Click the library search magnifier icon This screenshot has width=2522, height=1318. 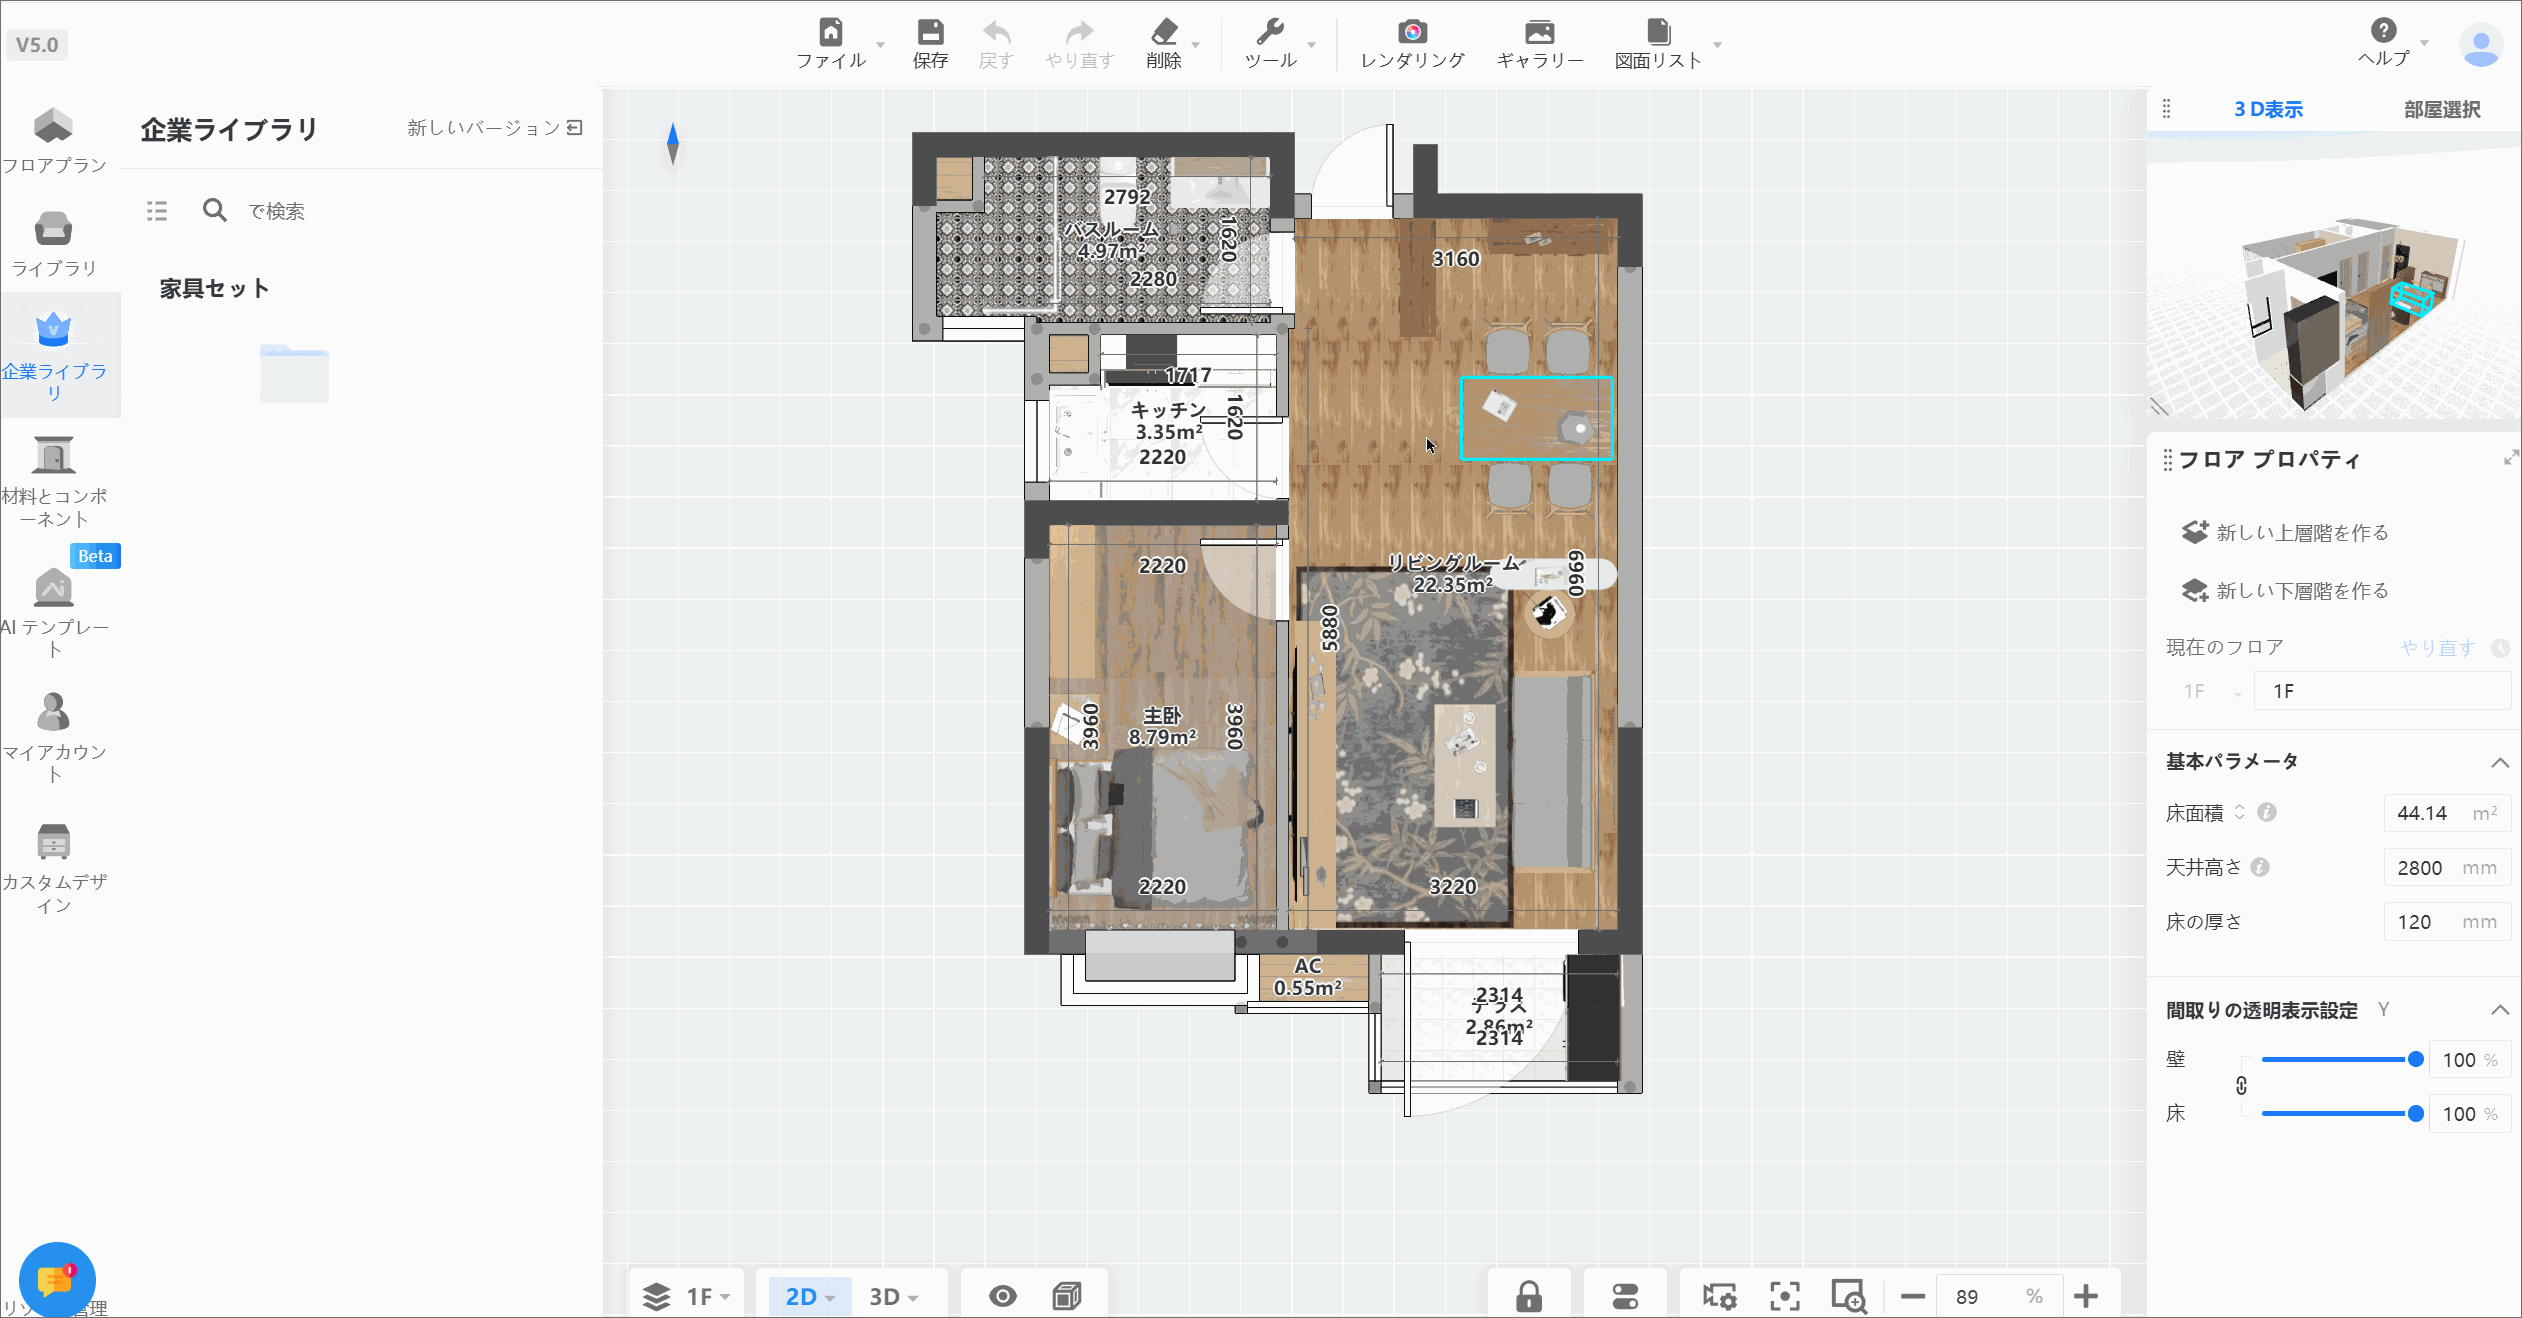214,210
